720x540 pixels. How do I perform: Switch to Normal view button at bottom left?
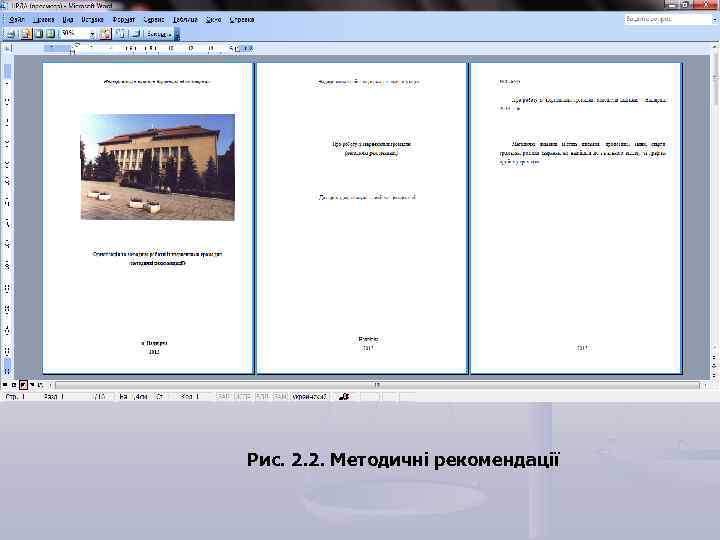[5, 385]
